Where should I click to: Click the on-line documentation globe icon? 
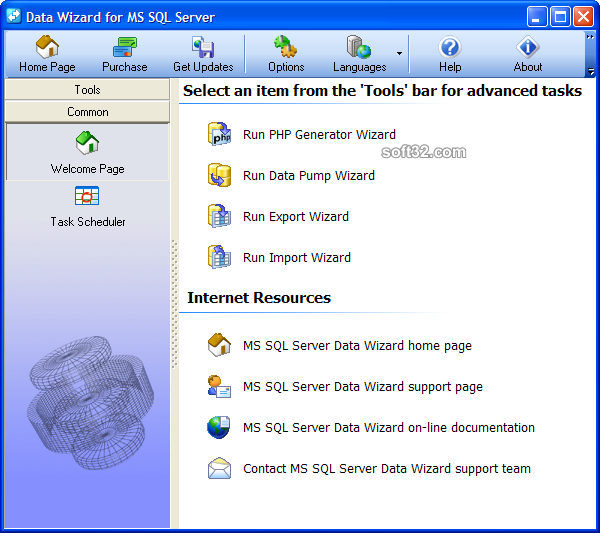point(219,427)
